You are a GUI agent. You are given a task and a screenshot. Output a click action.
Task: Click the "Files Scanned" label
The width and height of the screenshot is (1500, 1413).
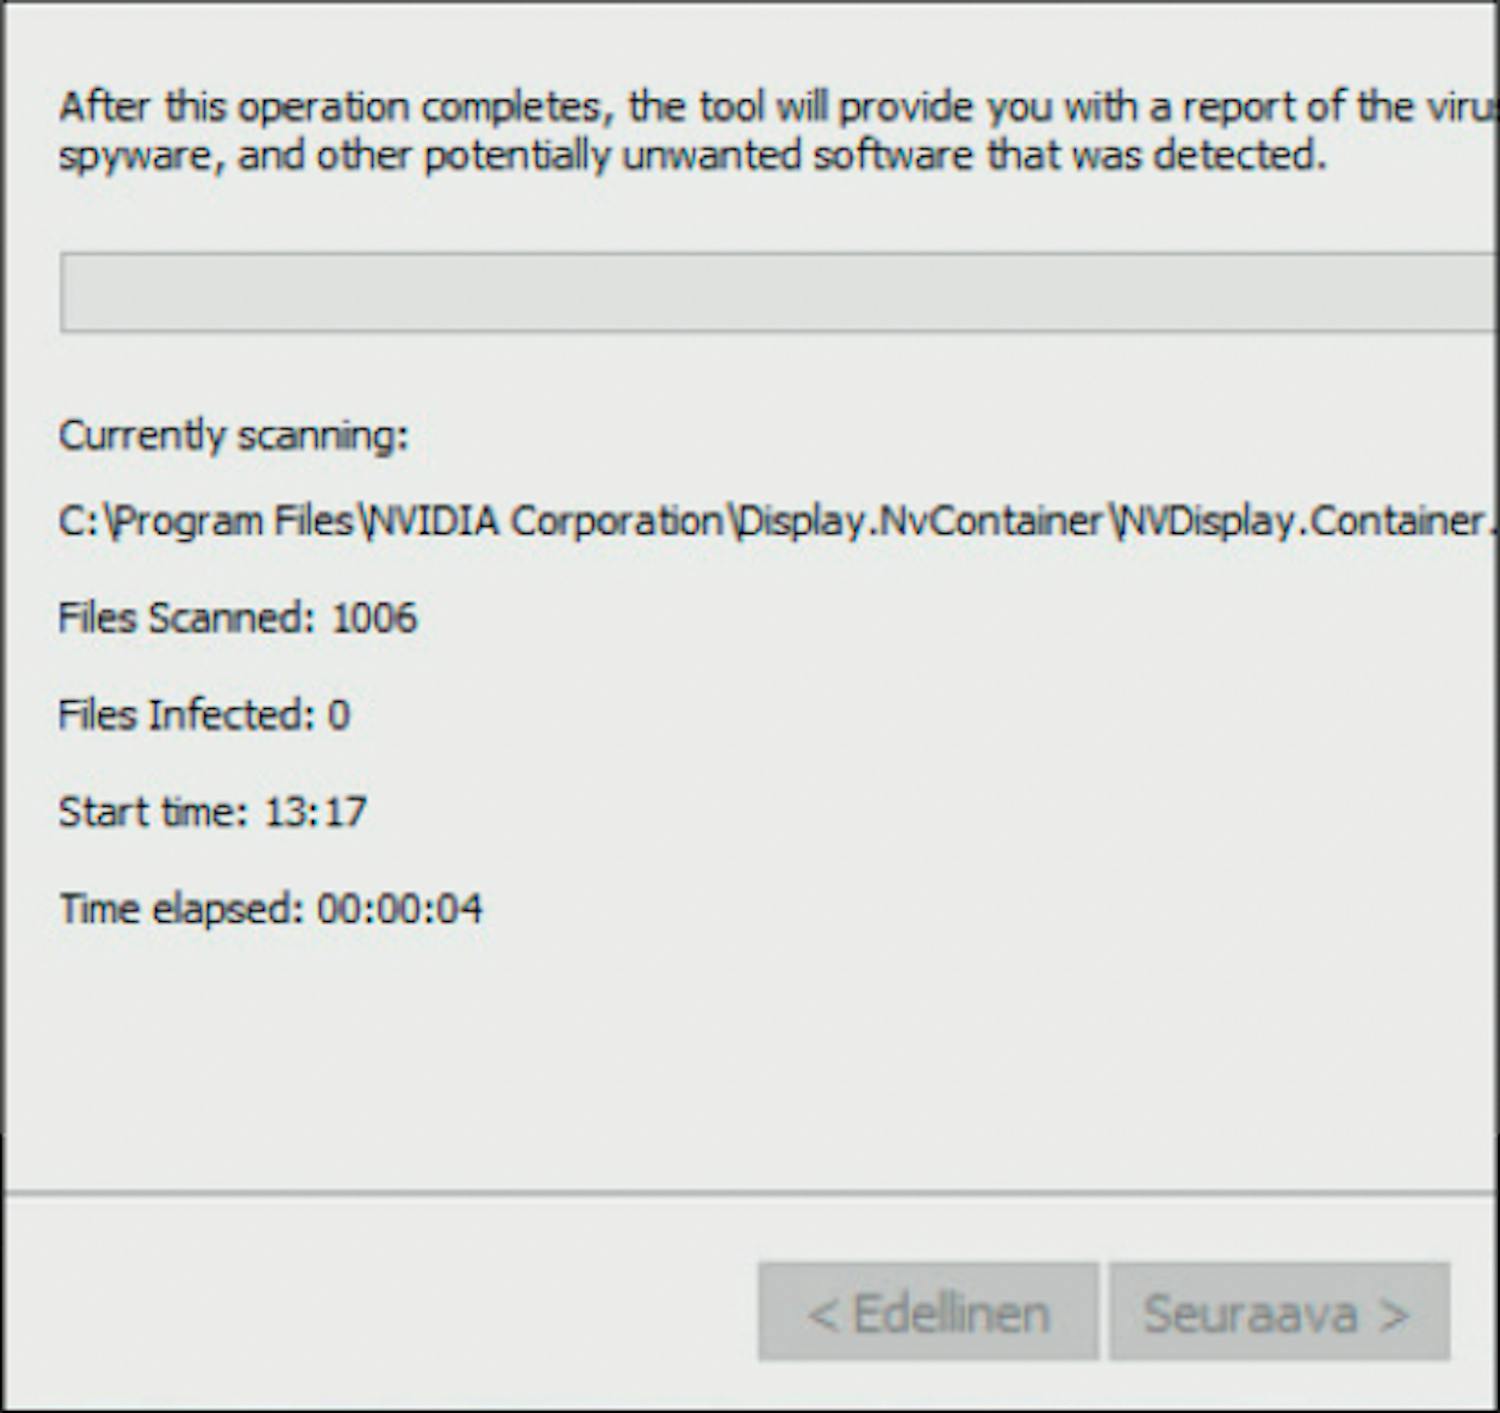coord(180,618)
